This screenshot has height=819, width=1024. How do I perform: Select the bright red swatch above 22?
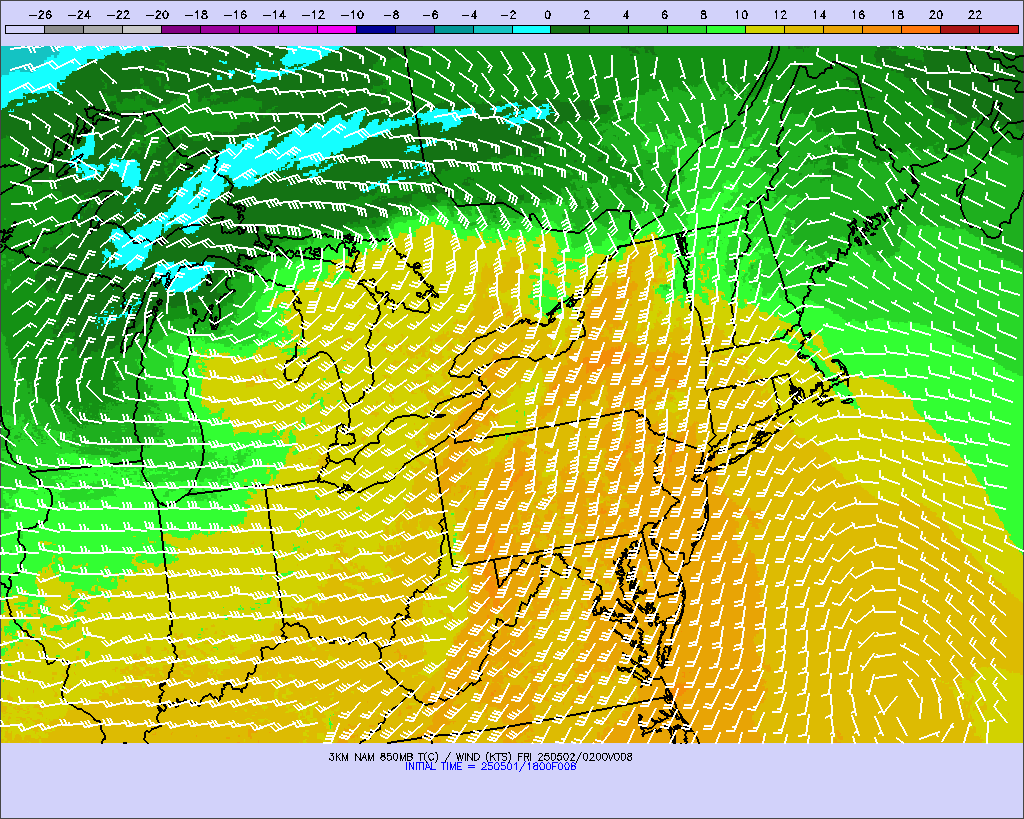point(999,29)
